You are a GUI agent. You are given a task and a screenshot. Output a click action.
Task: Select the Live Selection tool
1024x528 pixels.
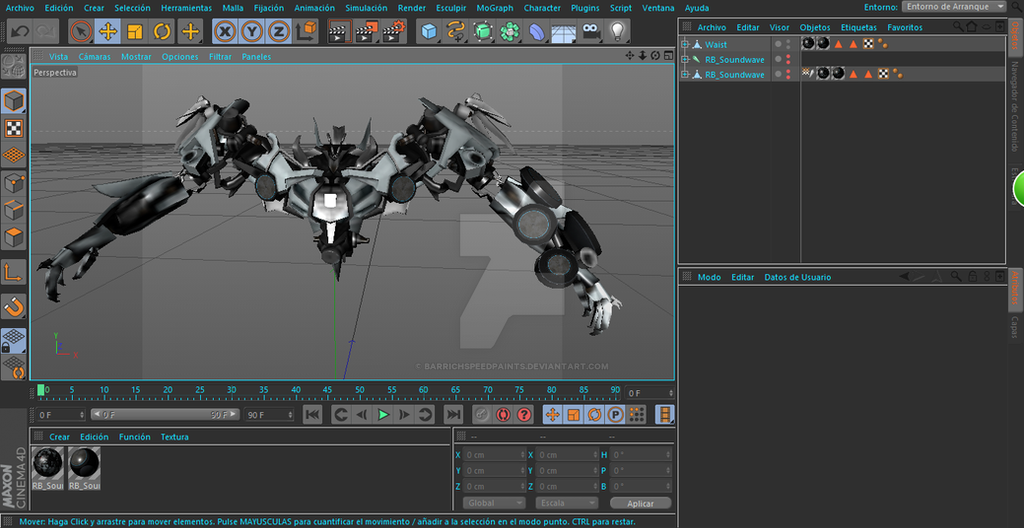pyautogui.click(x=80, y=31)
